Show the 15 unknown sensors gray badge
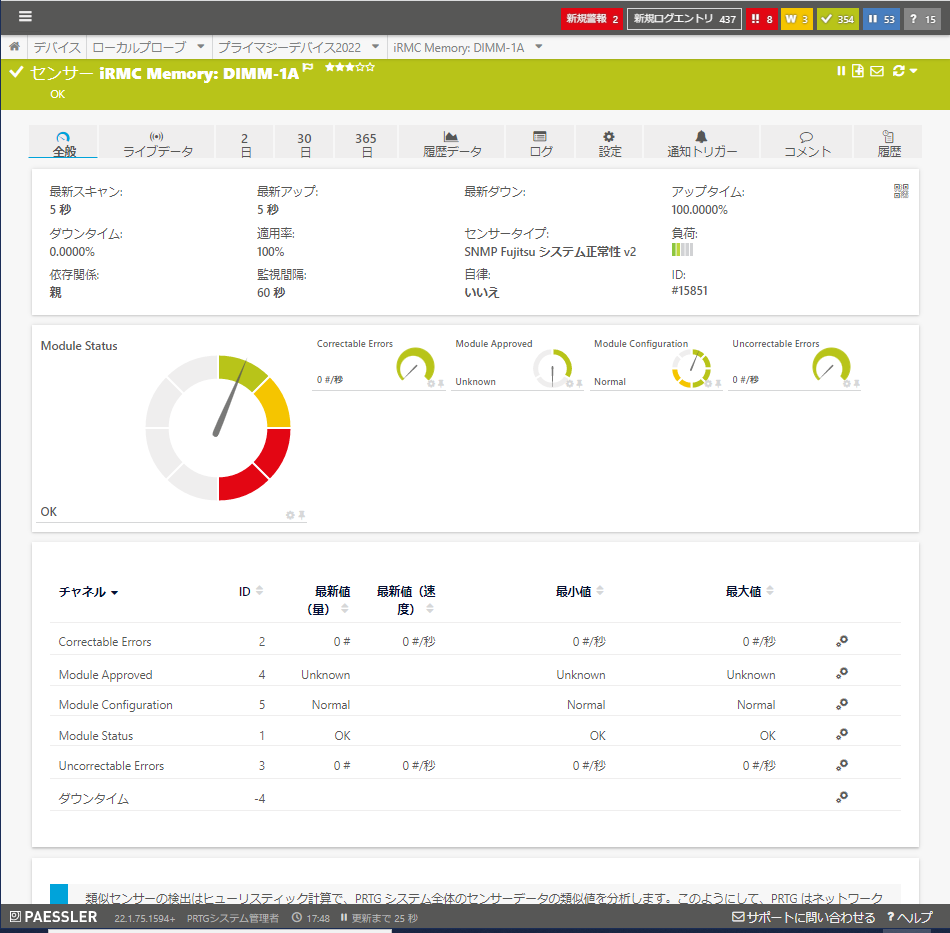The width and height of the screenshot is (950, 933). (x=923, y=19)
